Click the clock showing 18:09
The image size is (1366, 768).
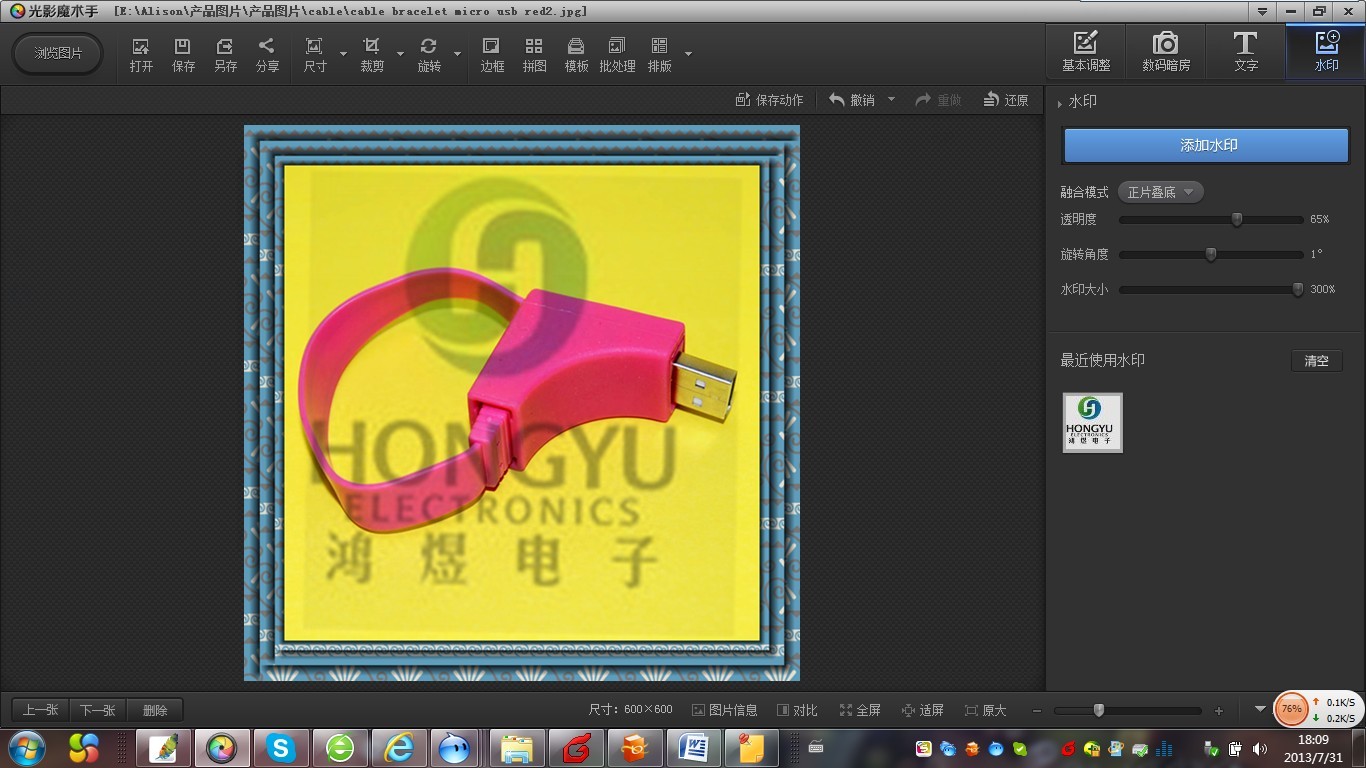[x=1311, y=739]
